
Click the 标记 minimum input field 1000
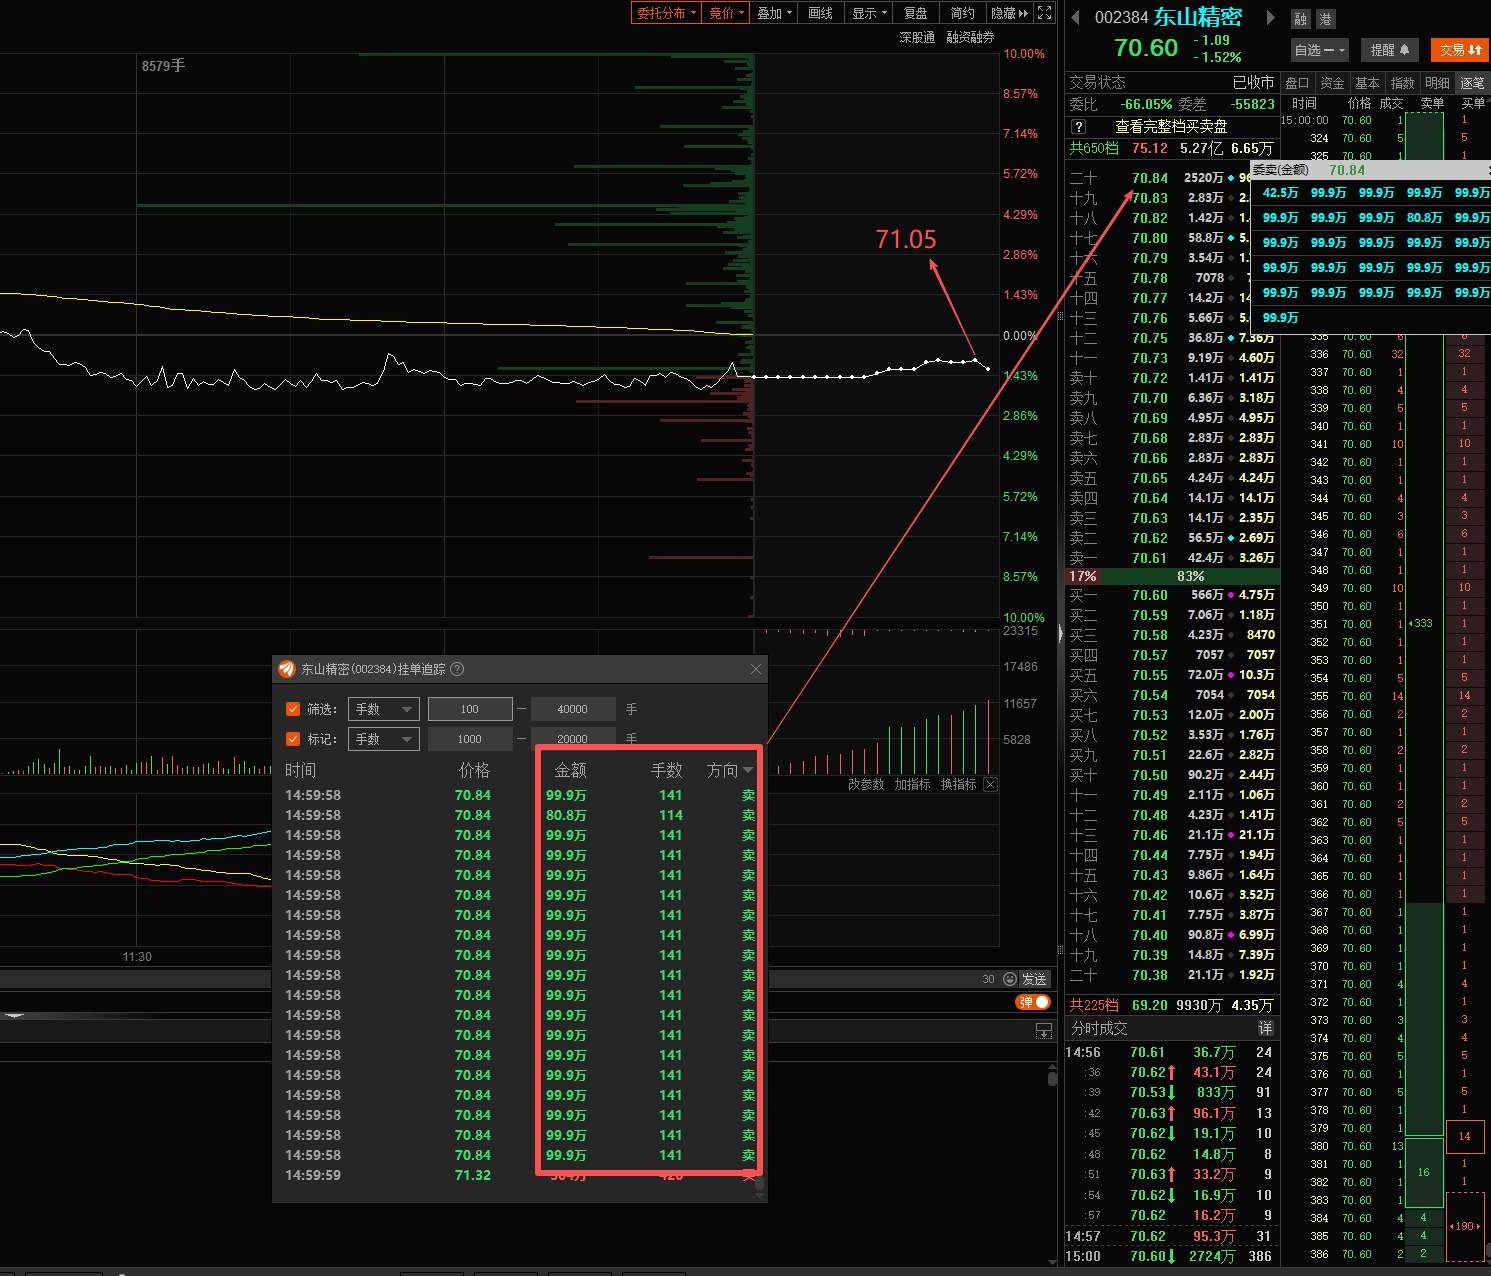click(x=470, y=739)
